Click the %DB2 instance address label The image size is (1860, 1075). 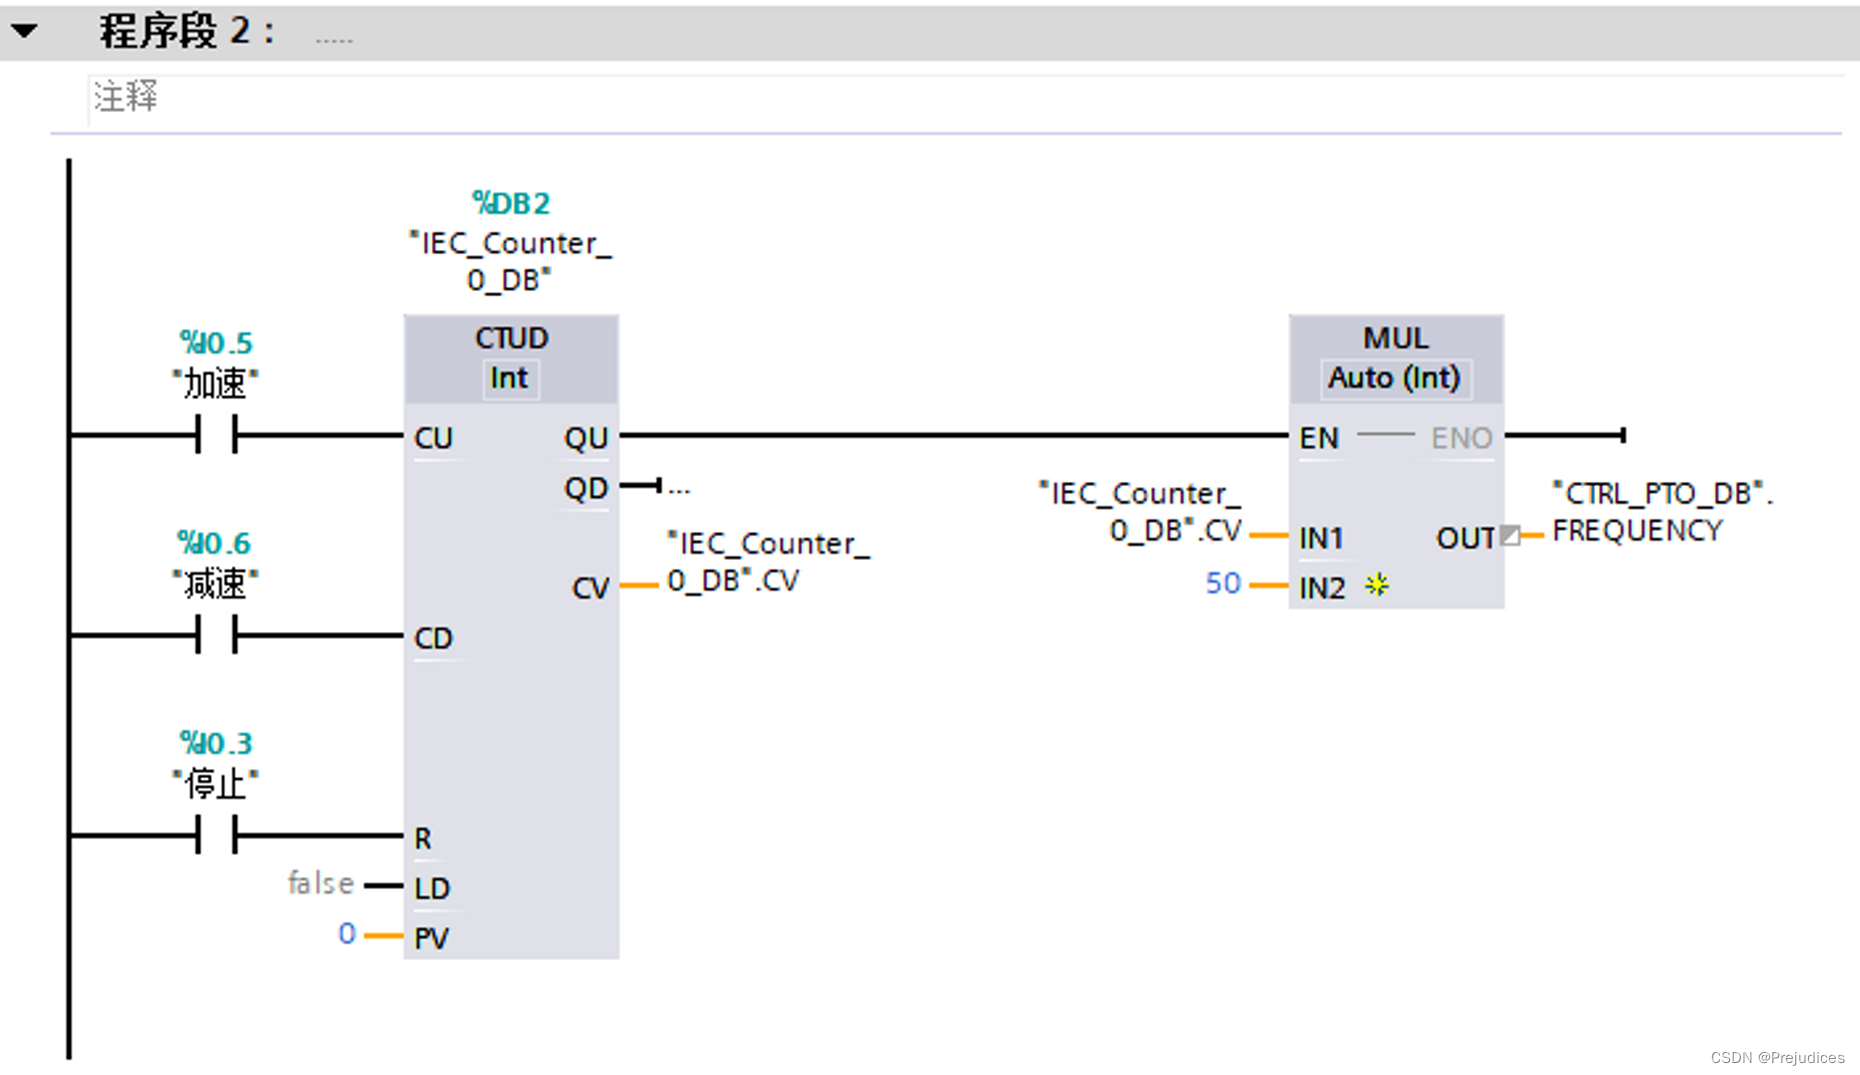point(511,203)
